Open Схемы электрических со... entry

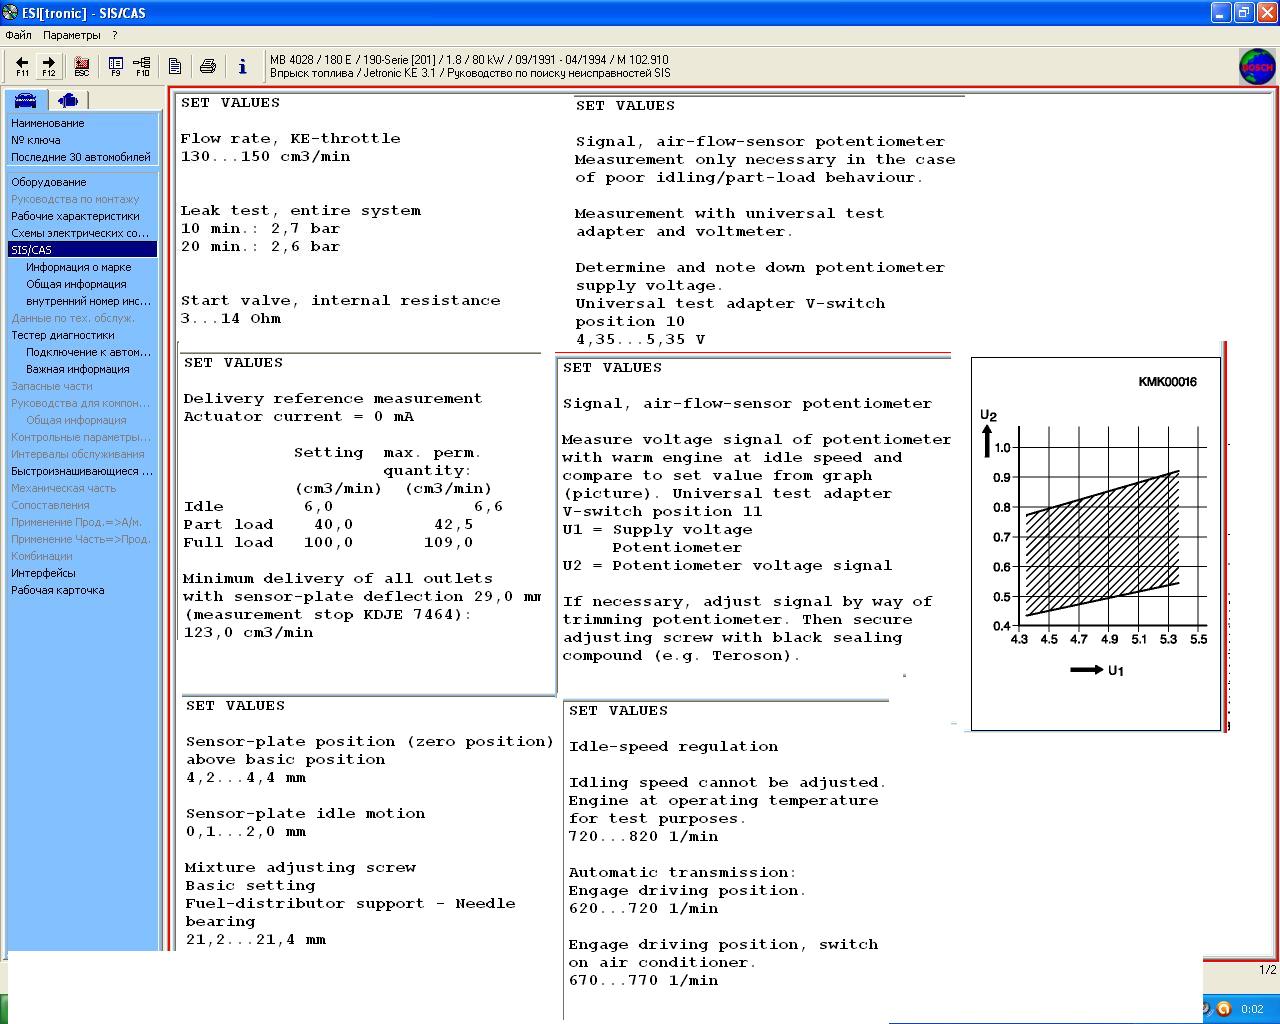coord(79,233)
